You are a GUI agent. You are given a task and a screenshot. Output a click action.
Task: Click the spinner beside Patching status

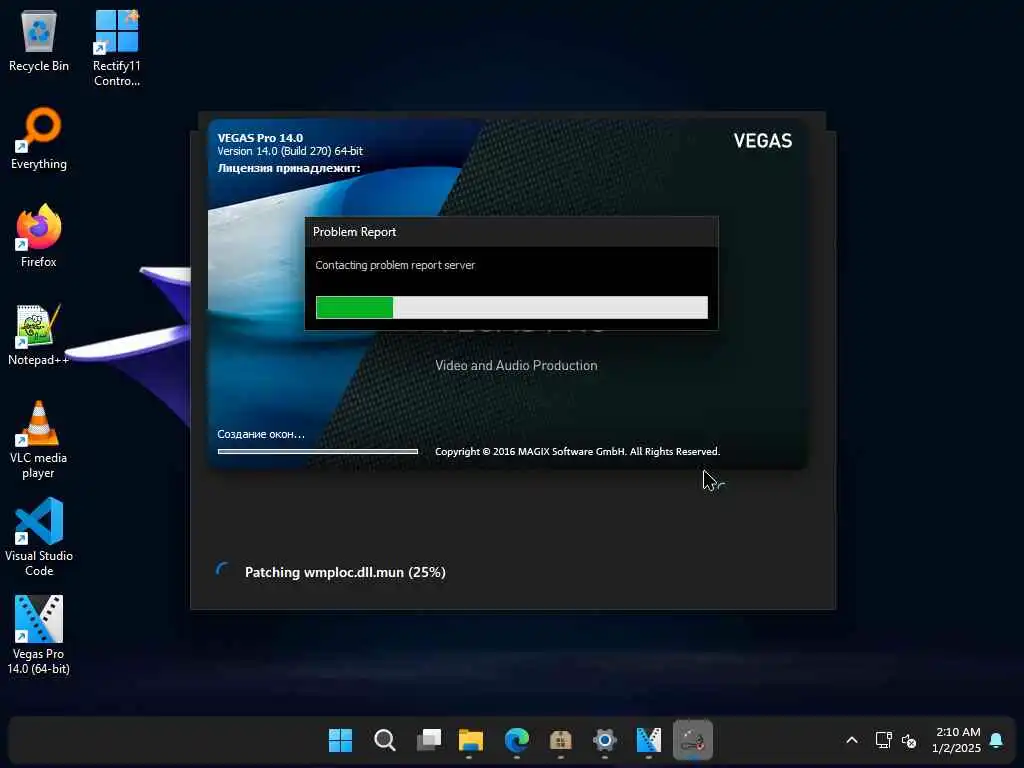pos(223,570)
